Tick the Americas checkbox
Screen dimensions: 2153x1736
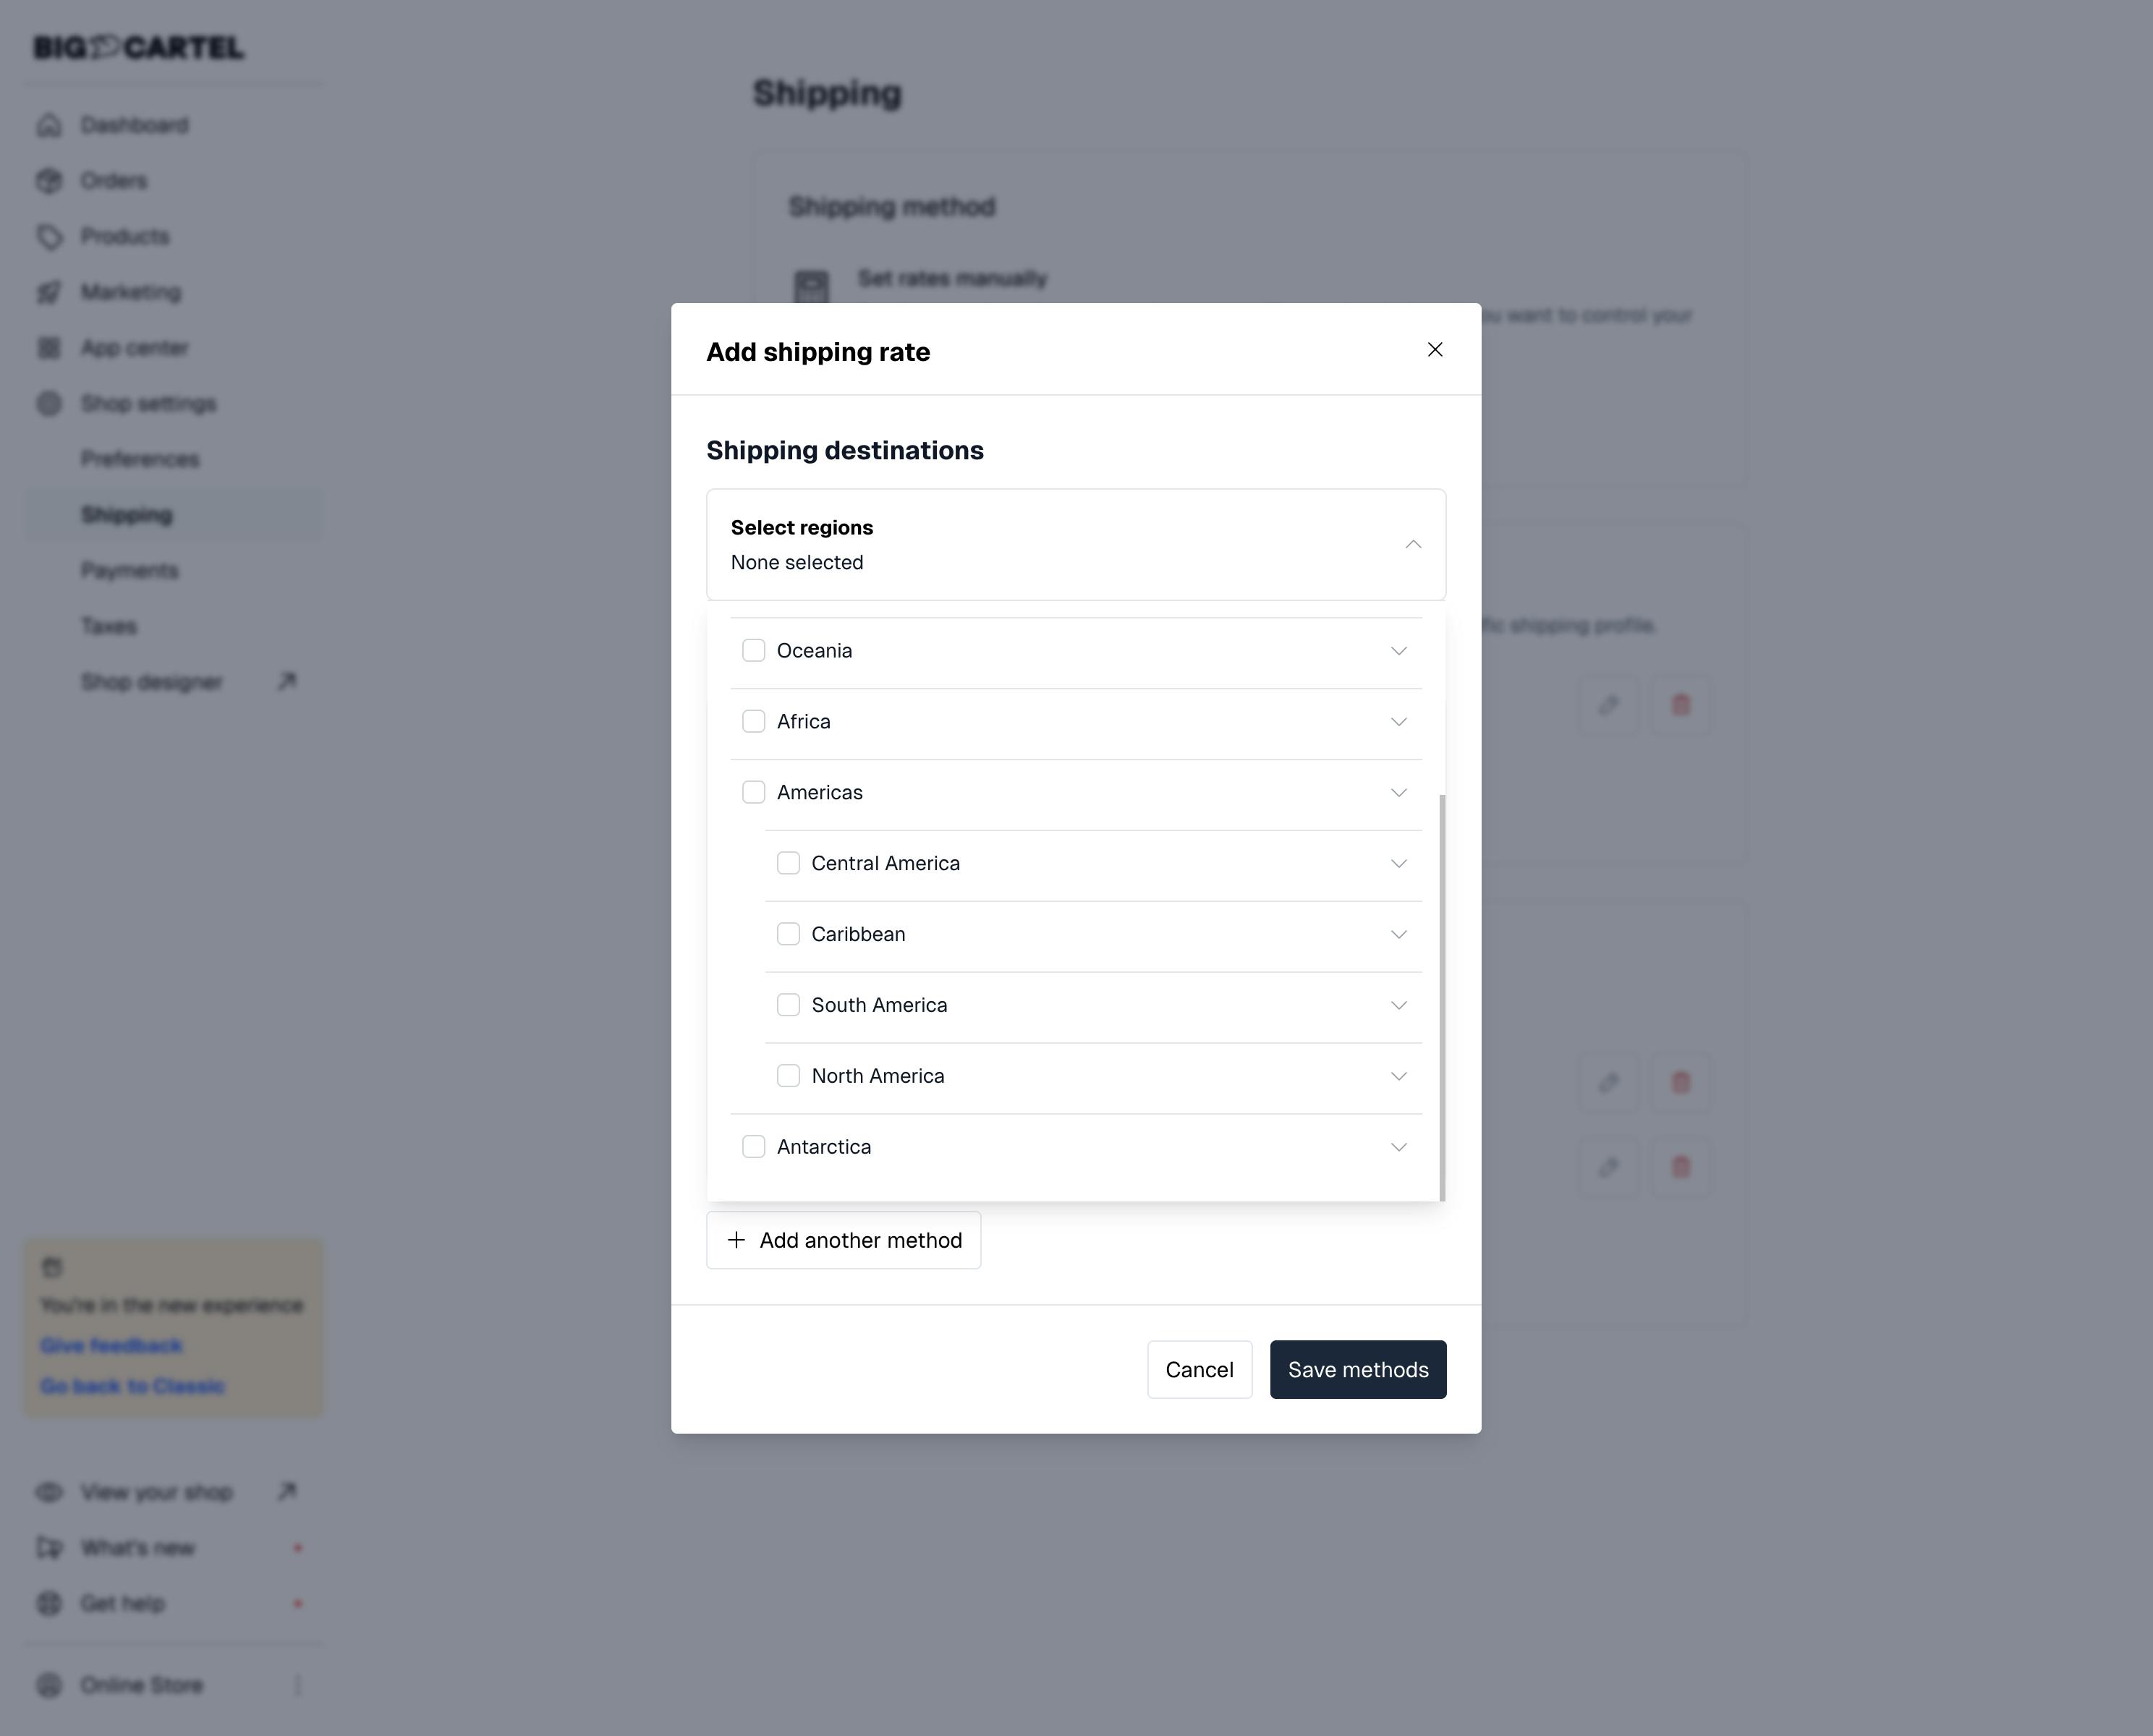point(753,792)
